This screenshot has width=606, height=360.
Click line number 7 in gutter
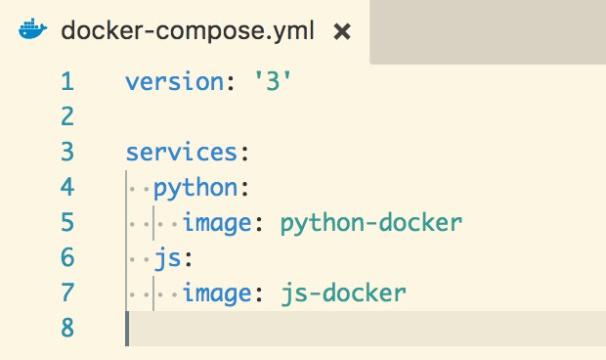(67, 292)
